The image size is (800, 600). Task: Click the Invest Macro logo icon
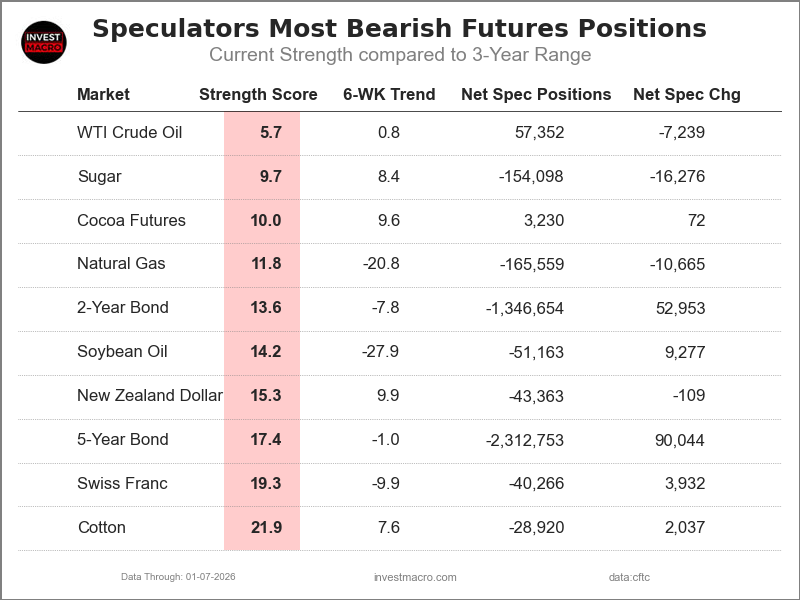pos(43,42)
